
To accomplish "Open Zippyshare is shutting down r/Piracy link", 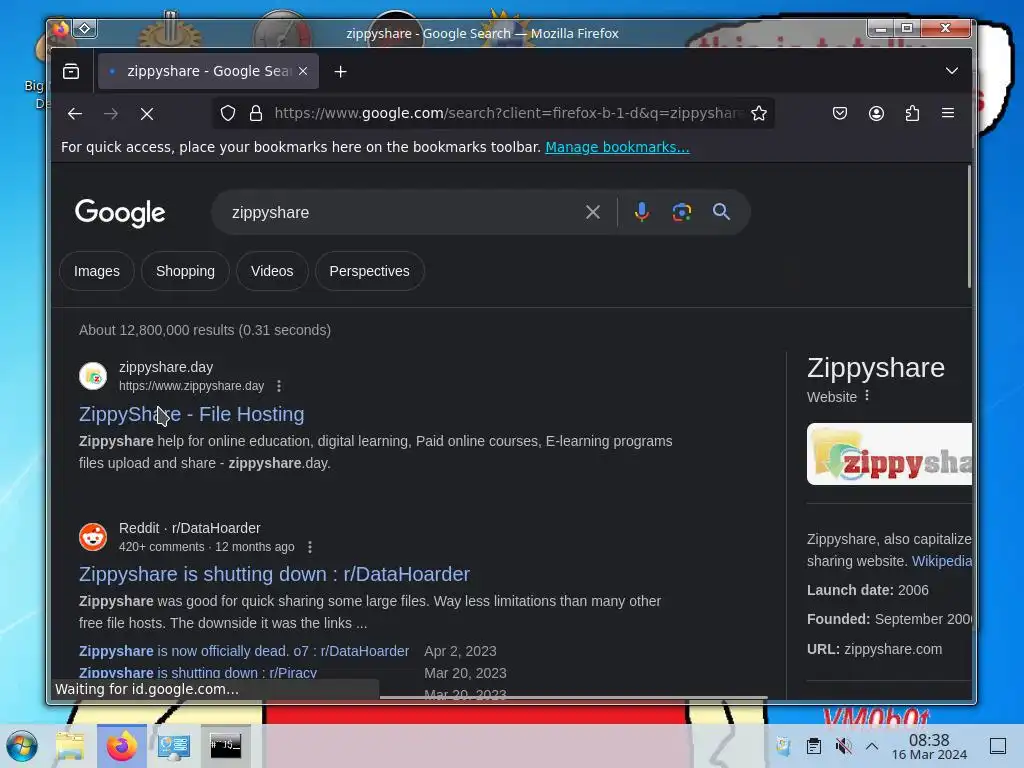I will [x=198, y=673].
